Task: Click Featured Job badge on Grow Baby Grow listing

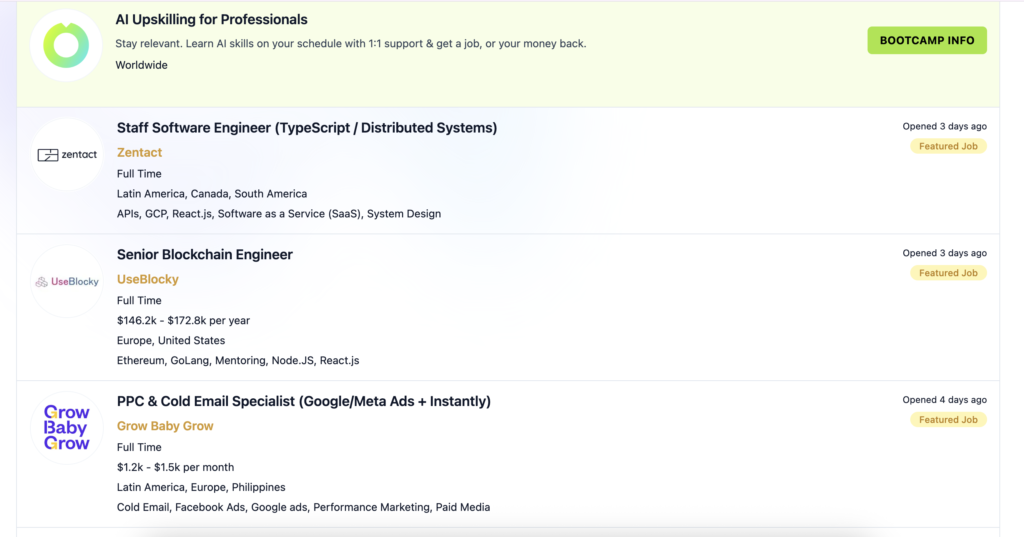Action: click(948, 419)
